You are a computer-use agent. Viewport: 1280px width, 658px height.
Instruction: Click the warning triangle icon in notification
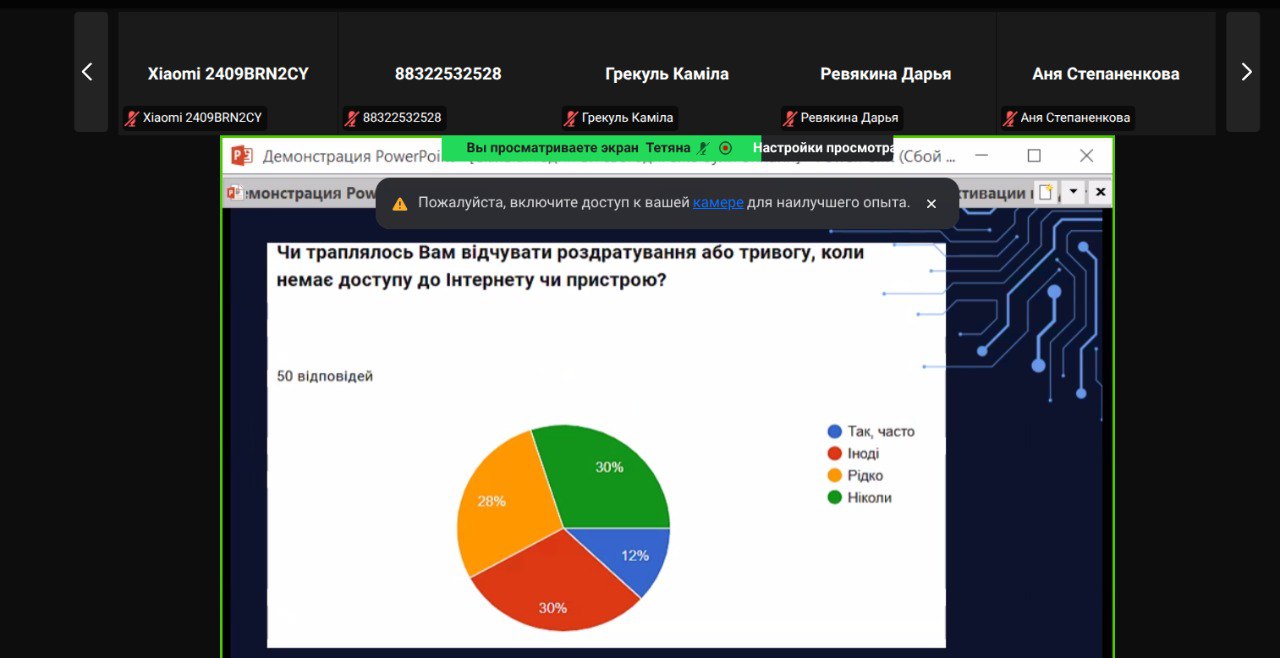400,203
